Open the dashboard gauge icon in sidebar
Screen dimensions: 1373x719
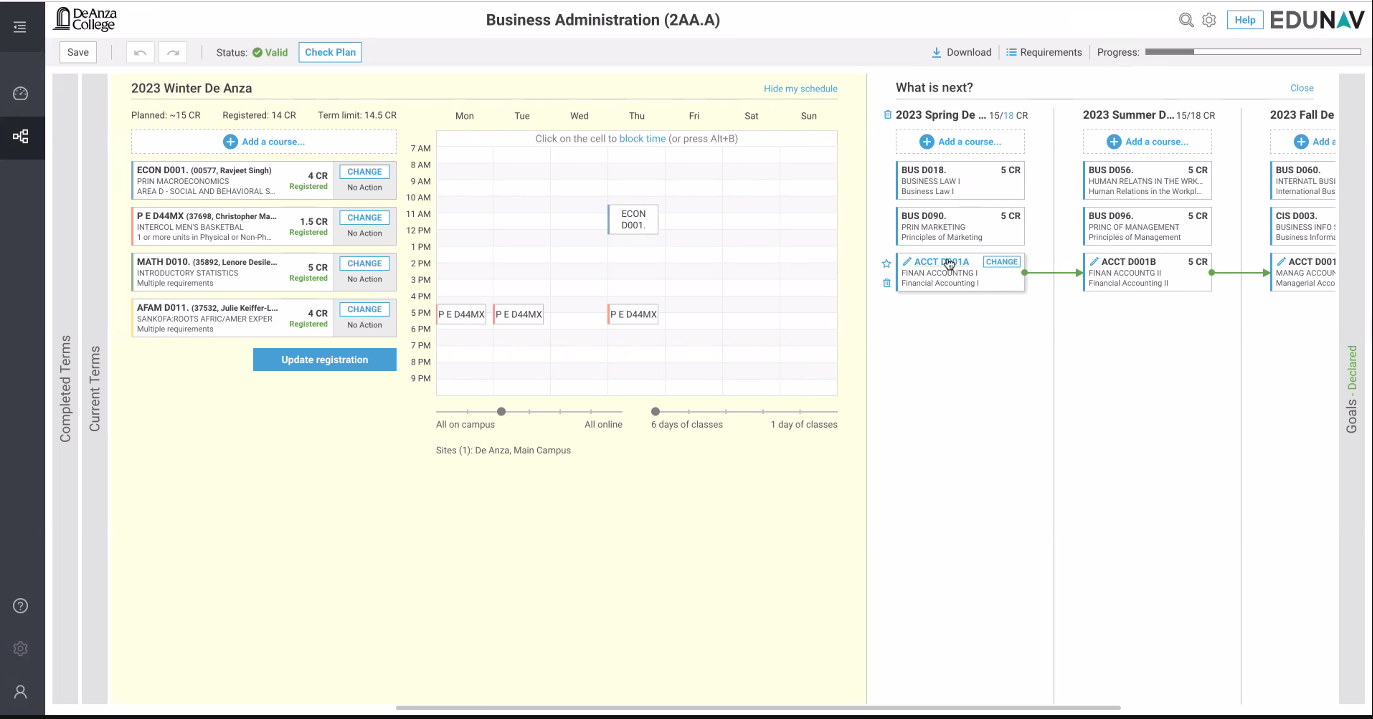(x=20, y=94)
